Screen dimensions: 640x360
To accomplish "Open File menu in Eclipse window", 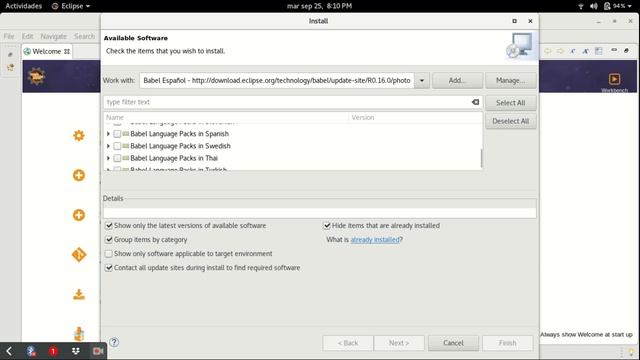I will point(9,36).
